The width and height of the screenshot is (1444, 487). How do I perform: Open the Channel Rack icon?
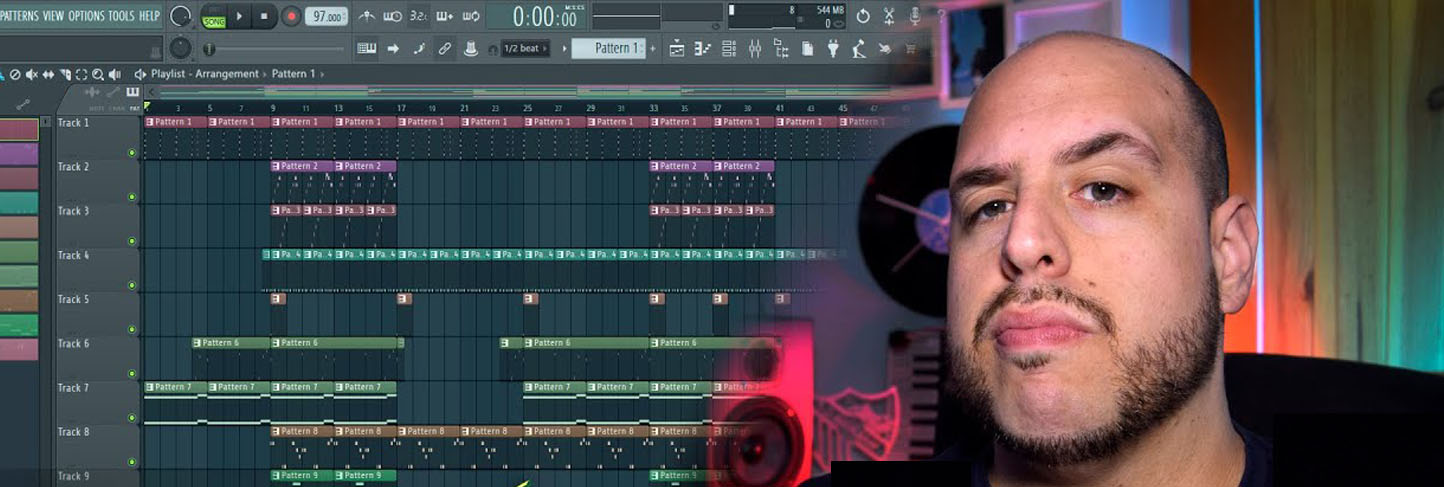tap(729, 48)
